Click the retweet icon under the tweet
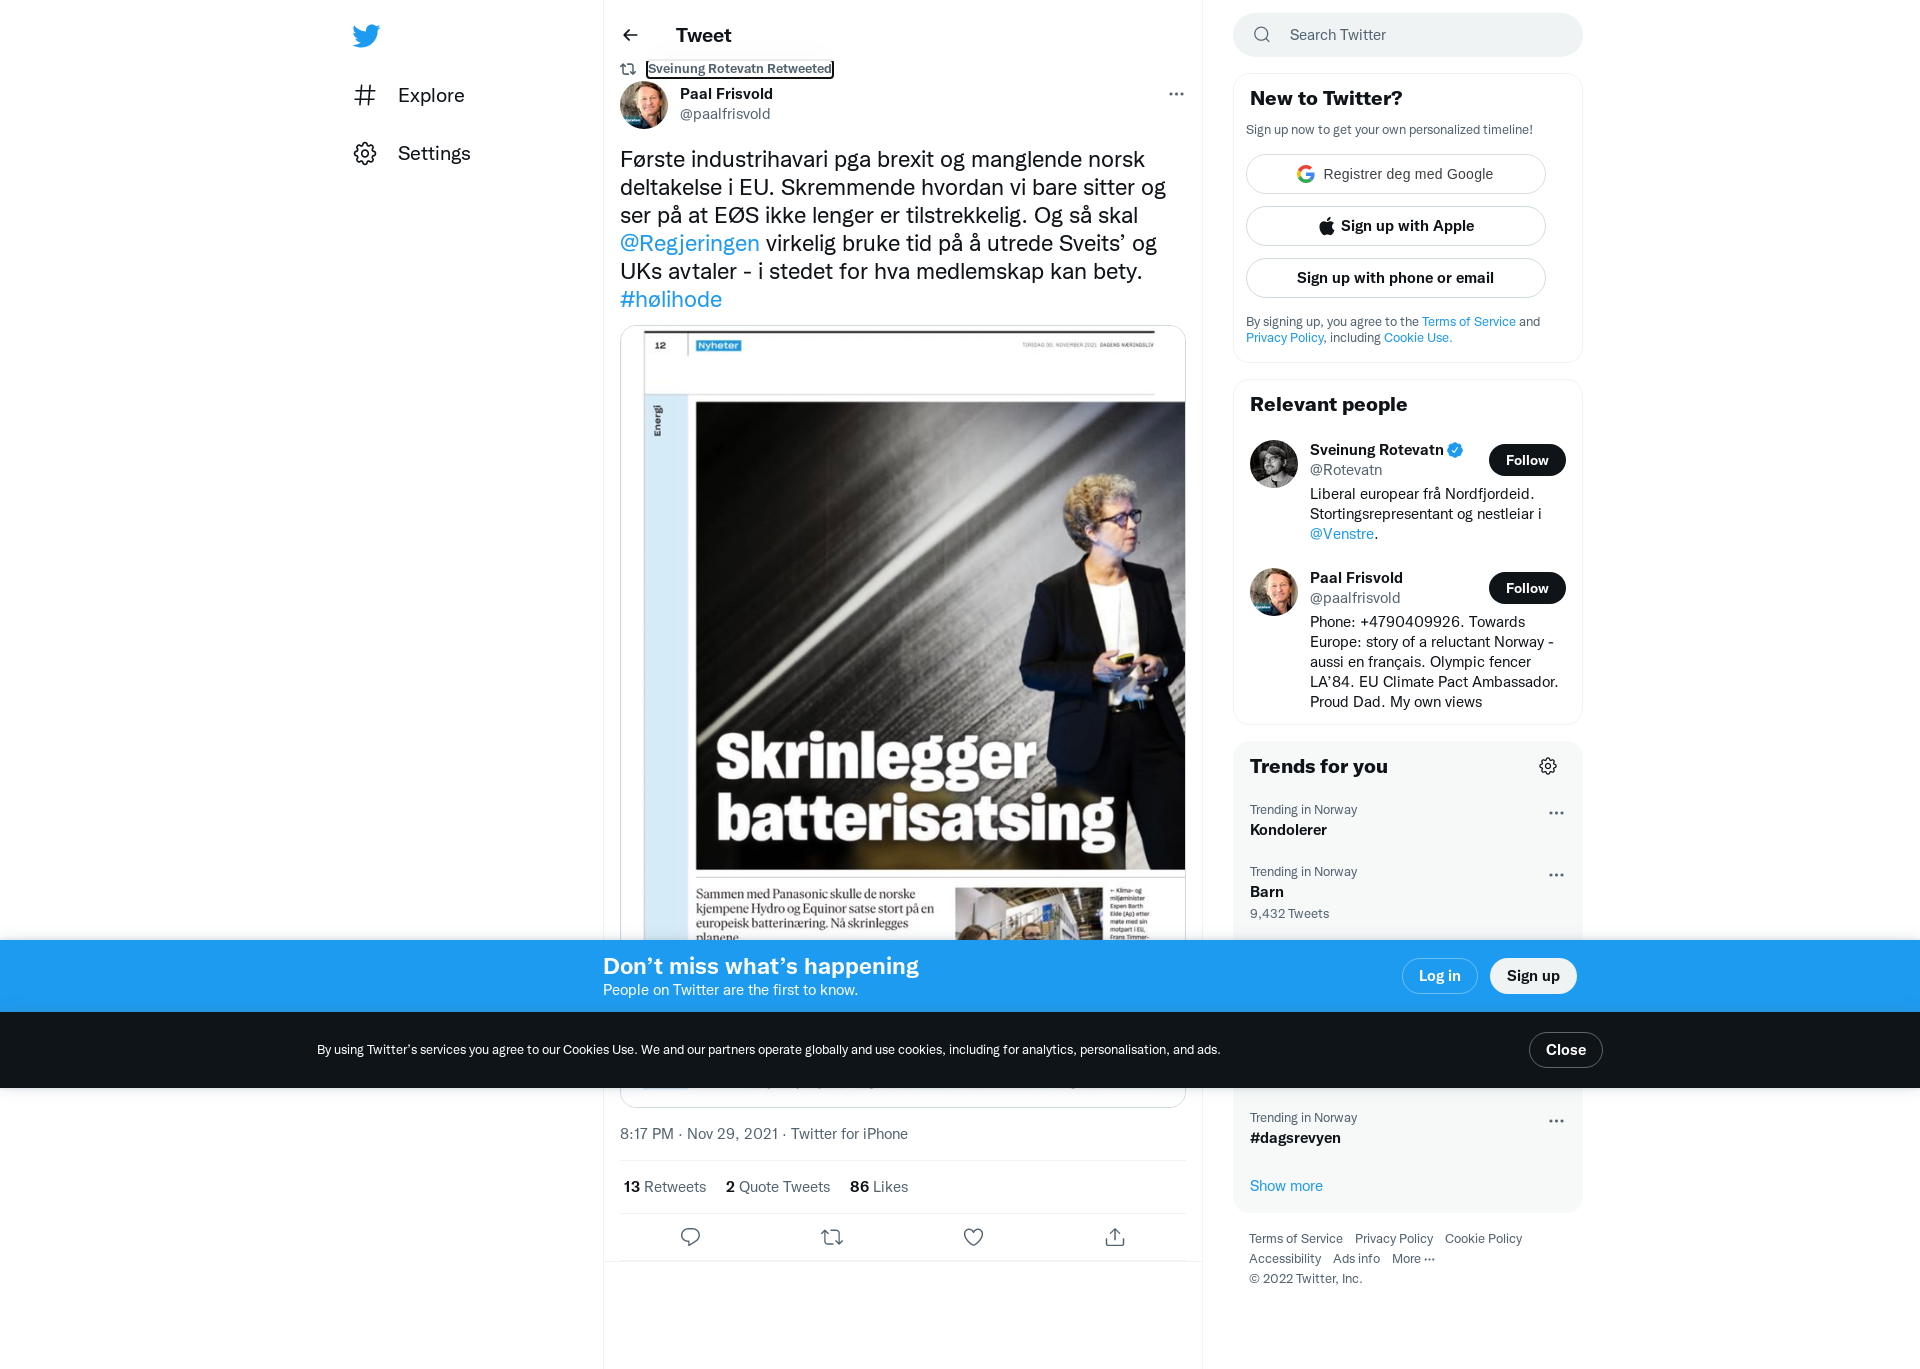The image size is (1920, 1369). (832, 1237)
